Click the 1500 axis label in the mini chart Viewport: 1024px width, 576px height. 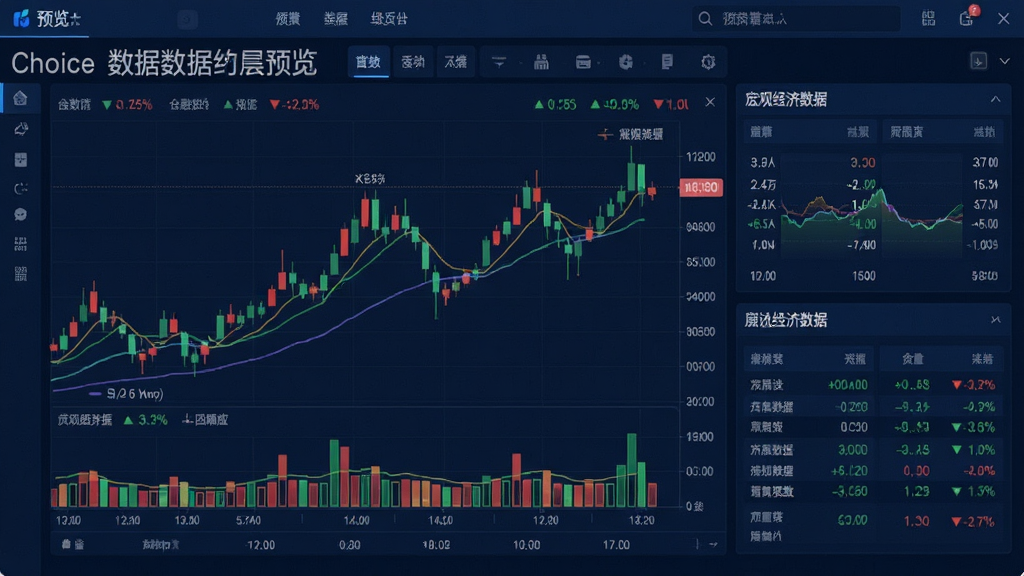(x=863, y=276)
